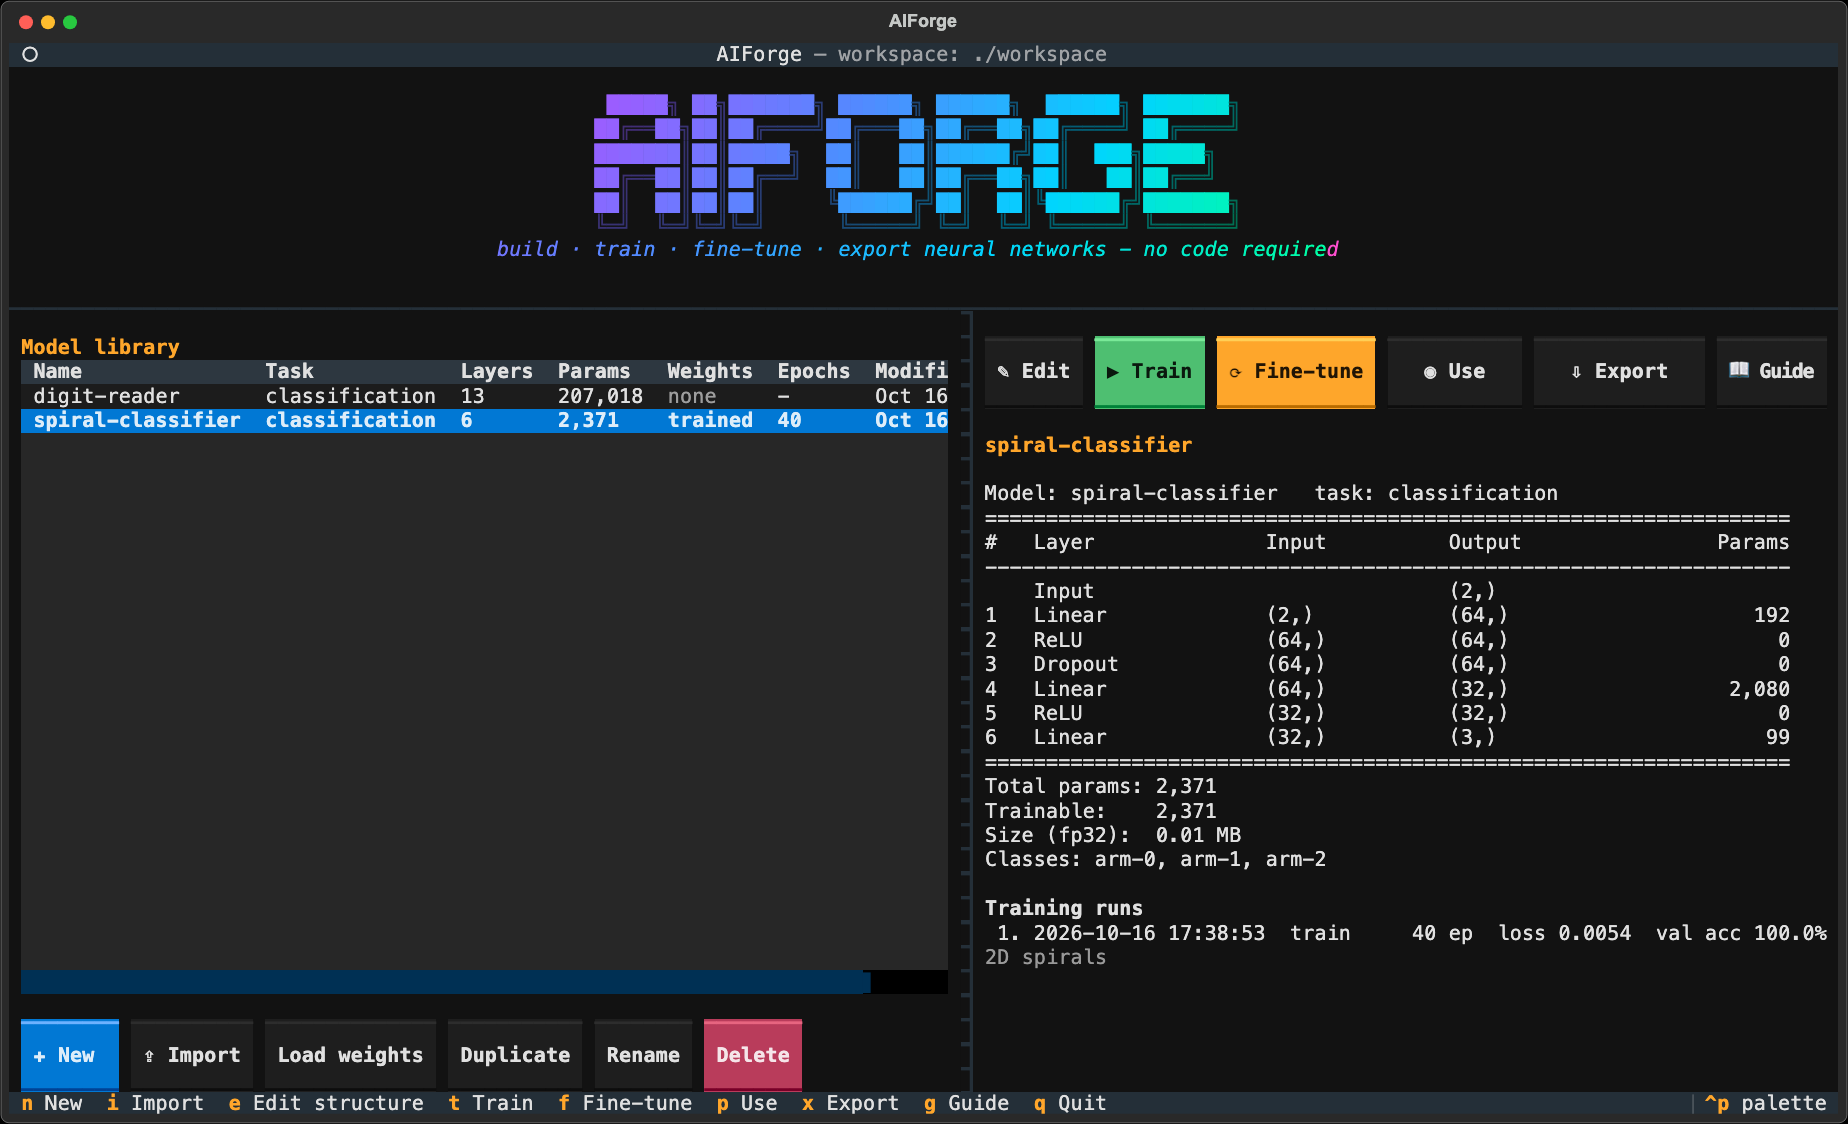Screen dimensions: 1848x1124
Task: Open the Use panel button
Action: [x=1455, y=371]
